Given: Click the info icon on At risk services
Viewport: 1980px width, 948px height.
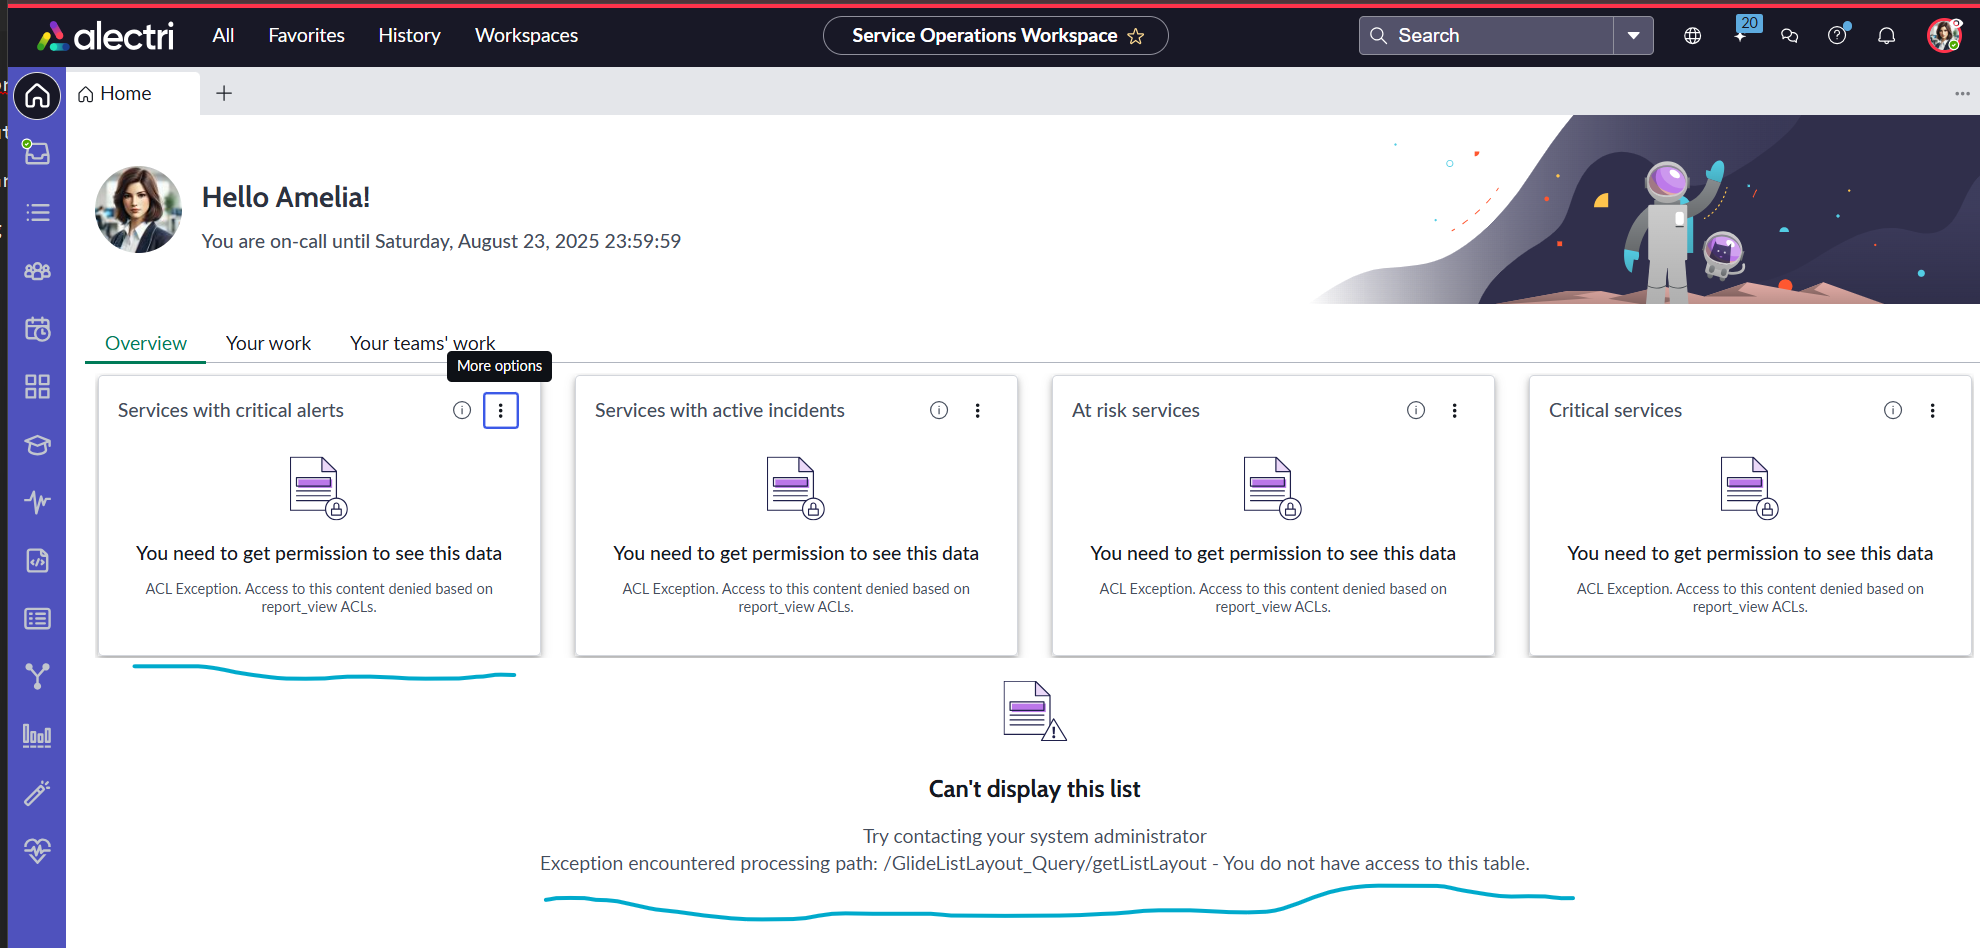Looking at the screenshot, I should click(x=1416, y=410).
